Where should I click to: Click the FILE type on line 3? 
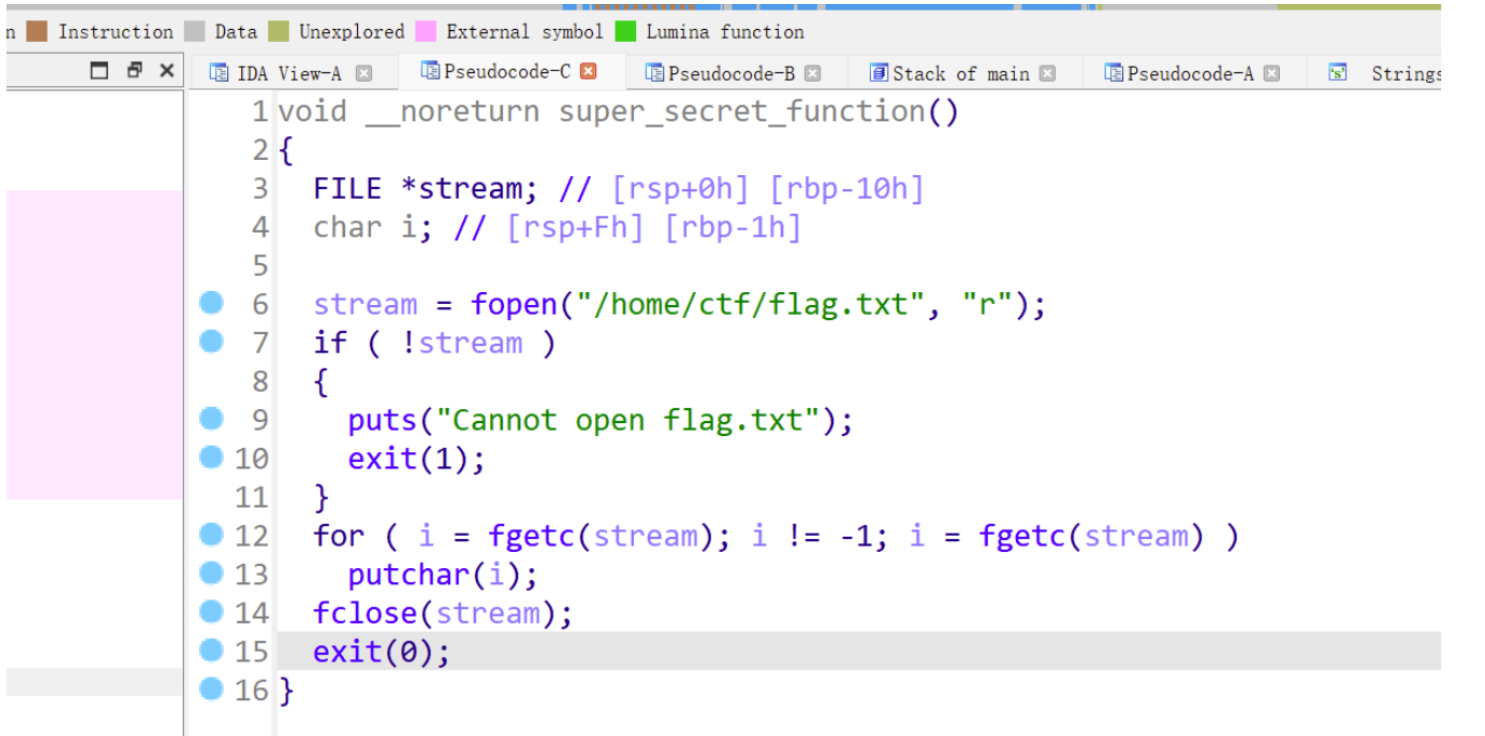347,189
